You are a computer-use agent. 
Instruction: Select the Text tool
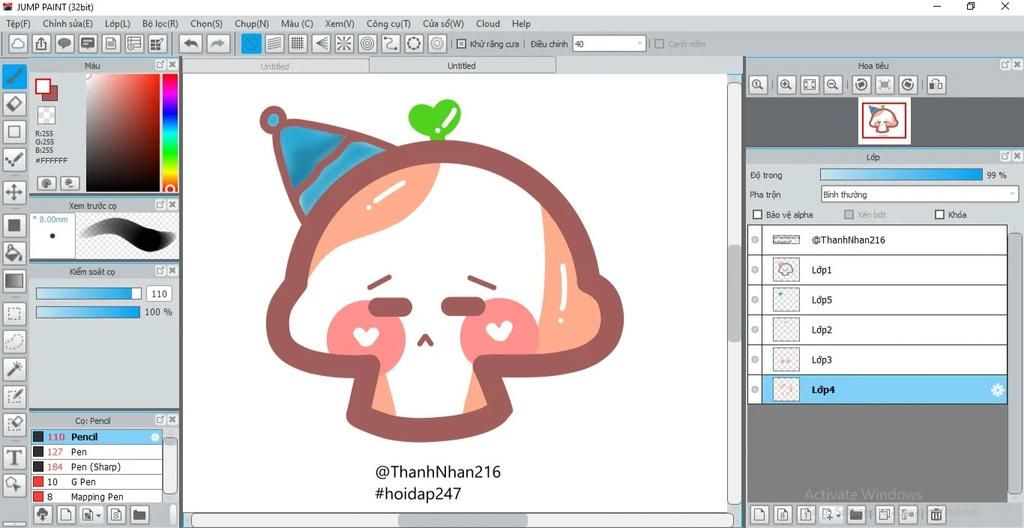(x=14, y=457)
